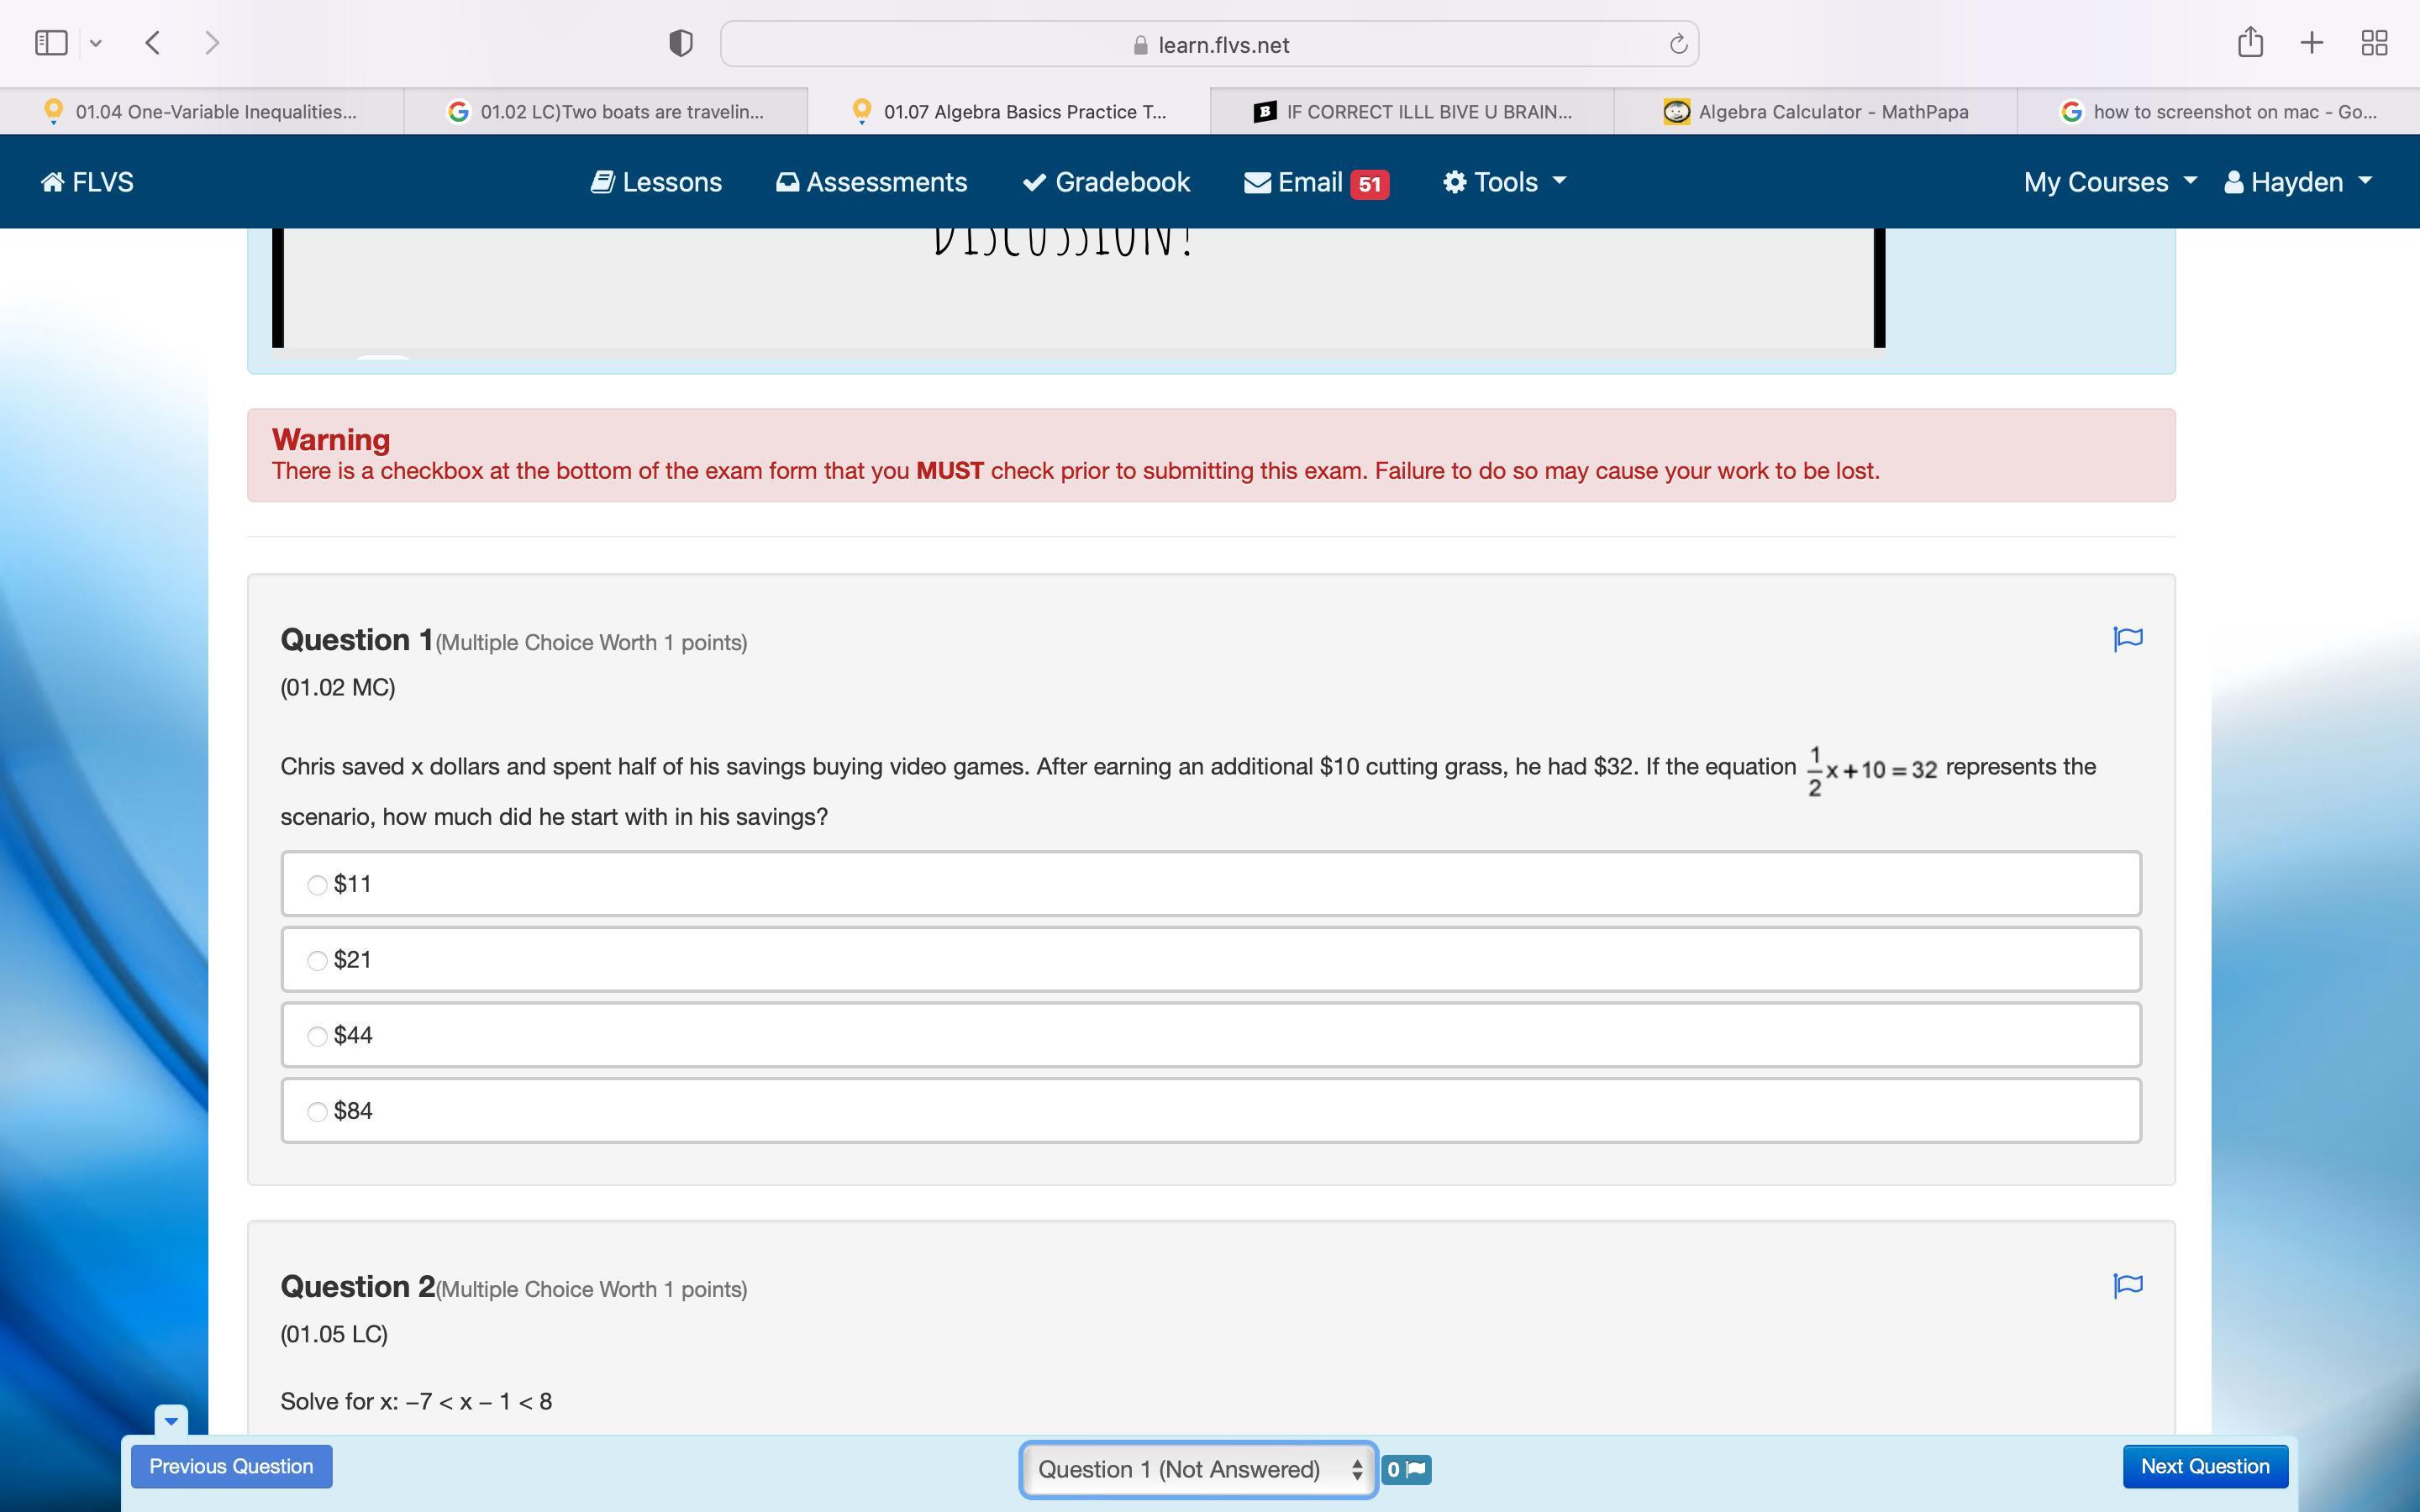The height and width of the screenshot is (1512, 2420).
Task: Select the $44 answer option
Action: pos(317,1036)
